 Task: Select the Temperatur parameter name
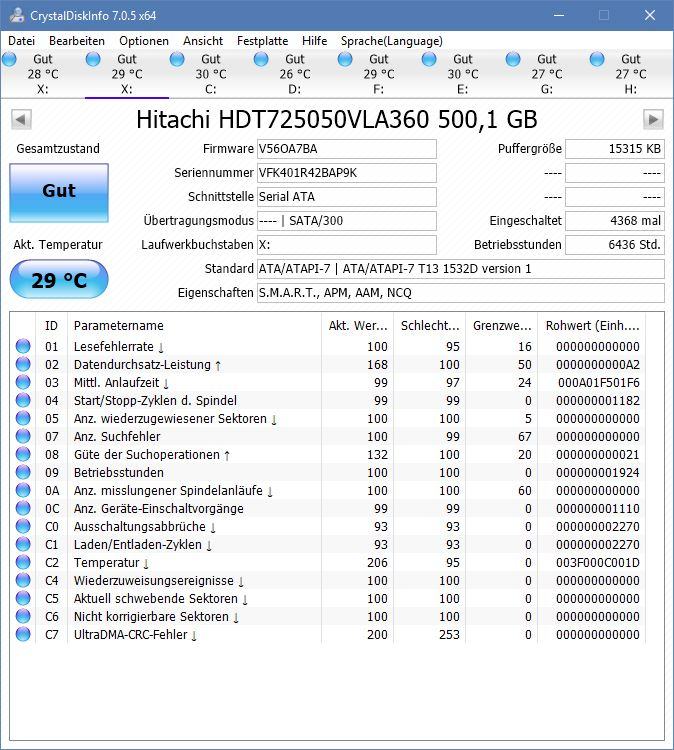(x=106, y=562)
